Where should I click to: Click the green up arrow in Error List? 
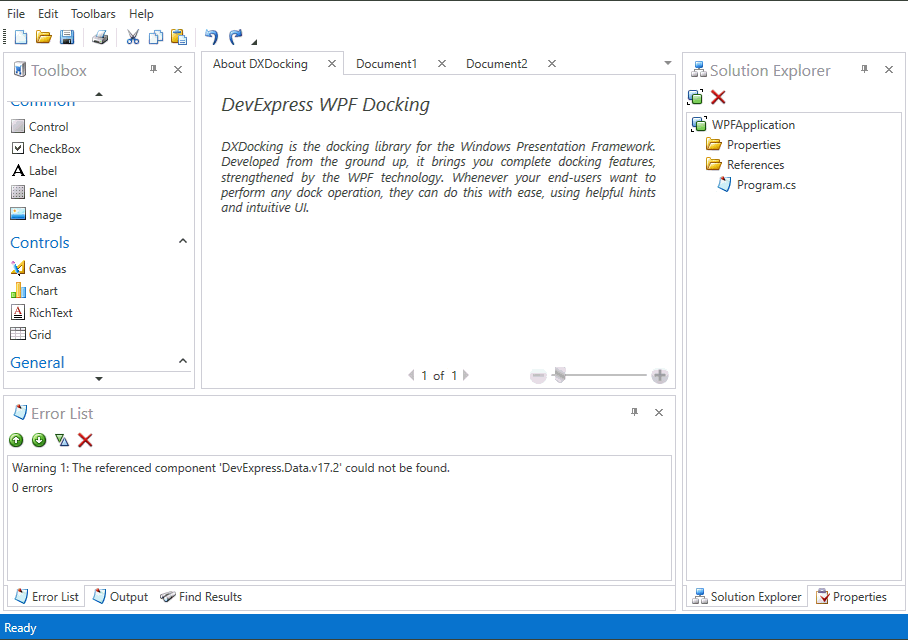point(16,440)
